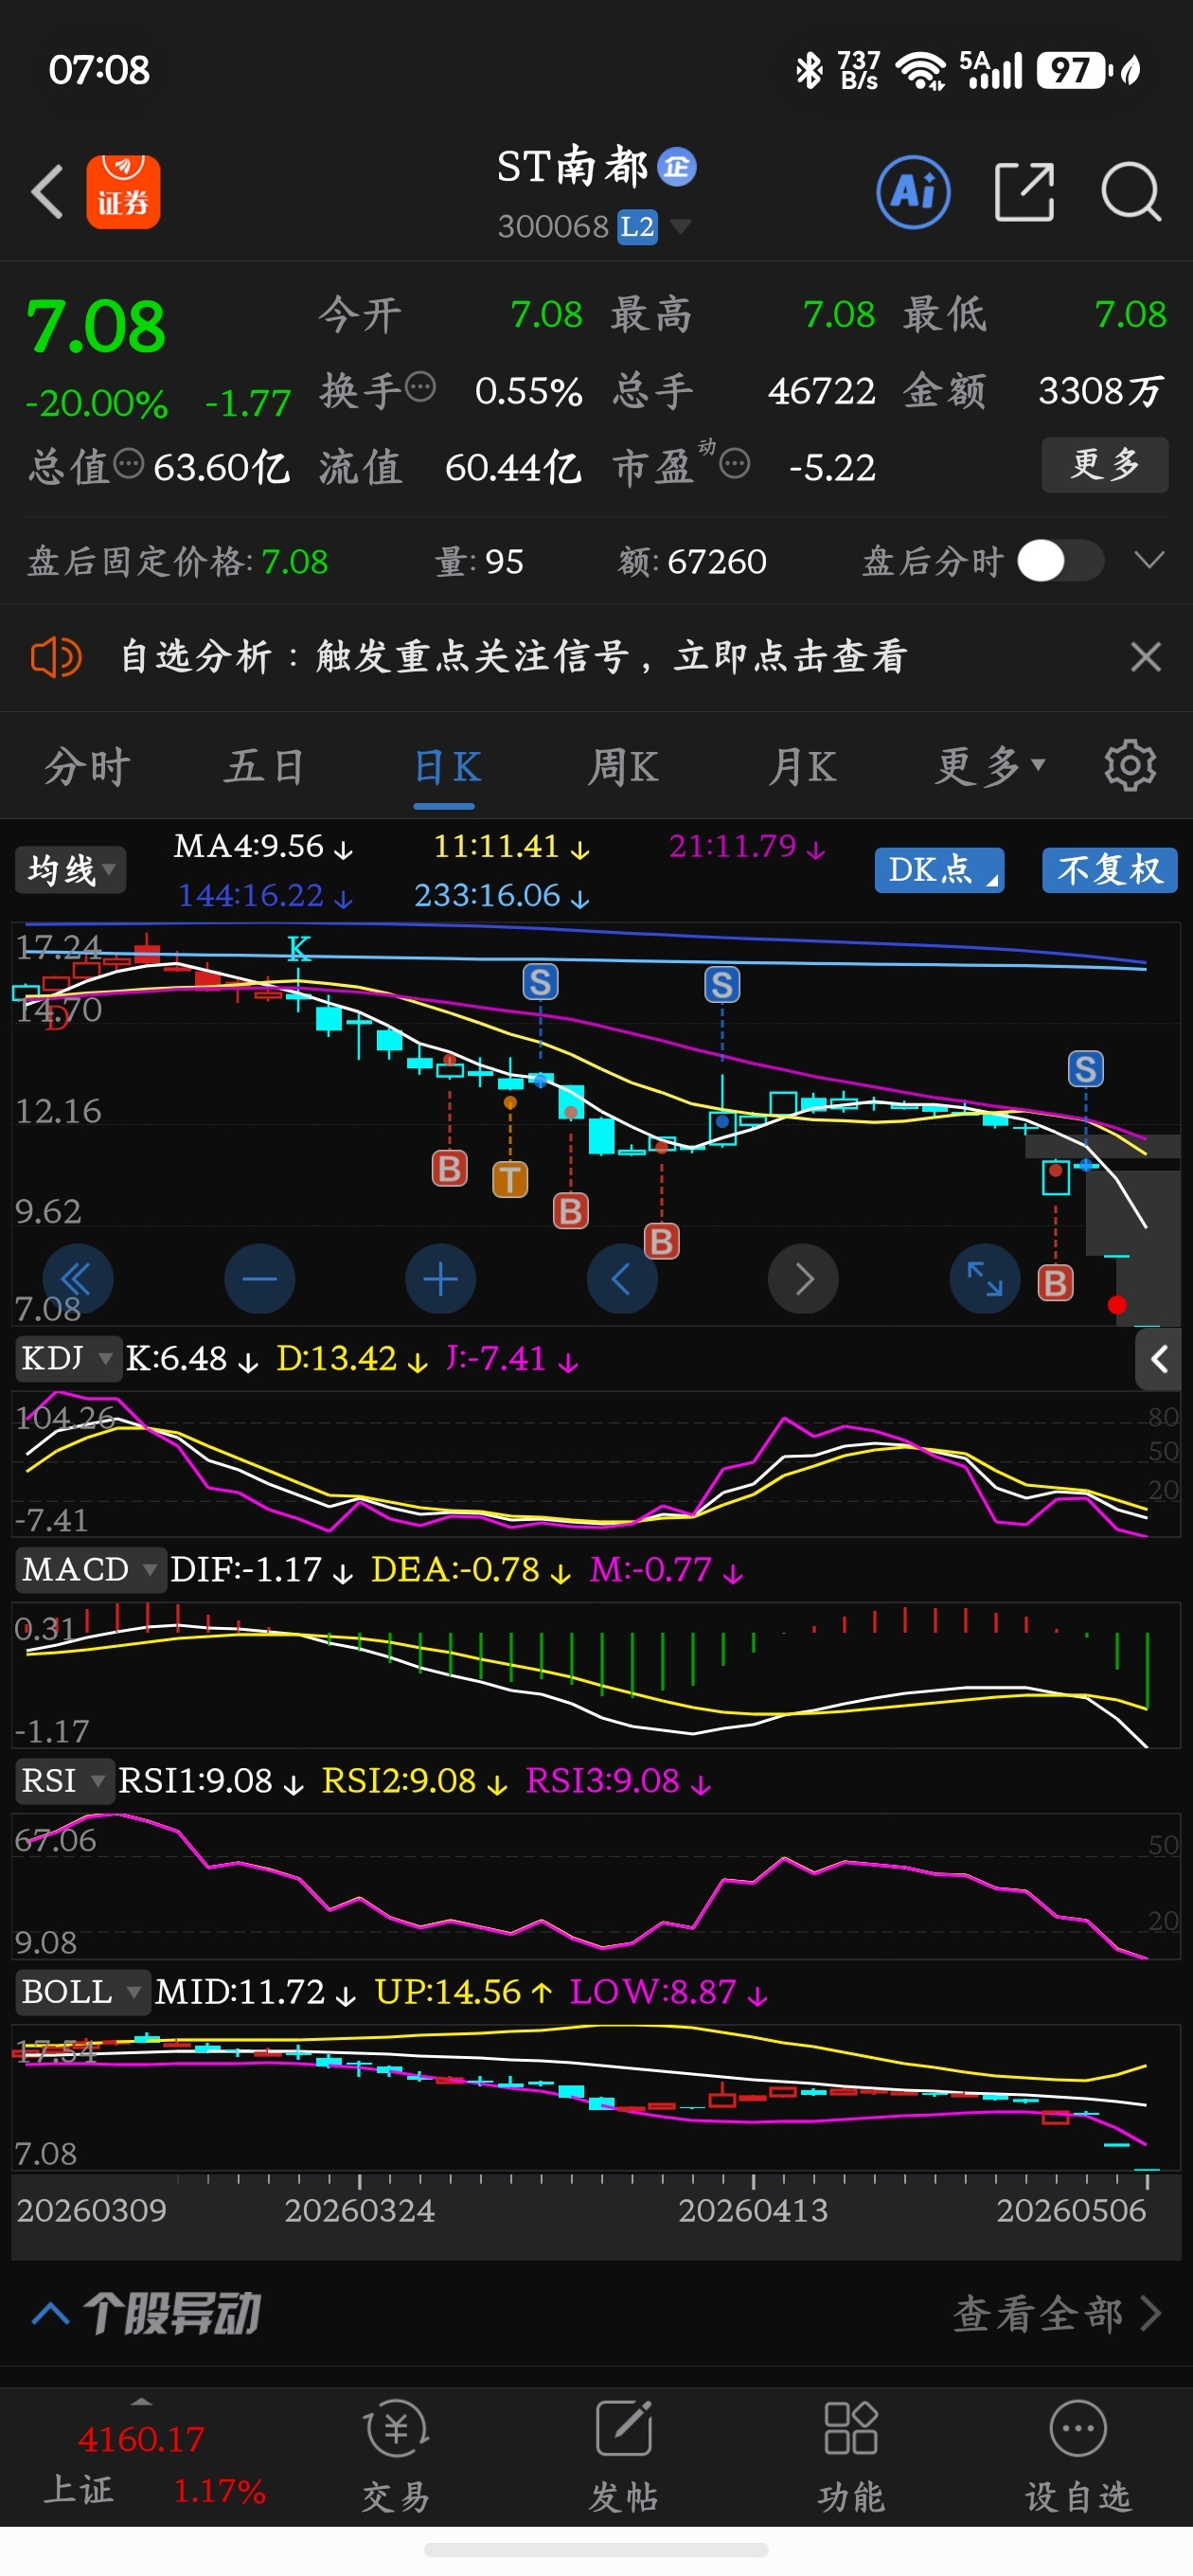Collapse side panel with left chevron
Image resolution: width=1193 pixels, height=2576 pixels.
pos(1159,1359)
